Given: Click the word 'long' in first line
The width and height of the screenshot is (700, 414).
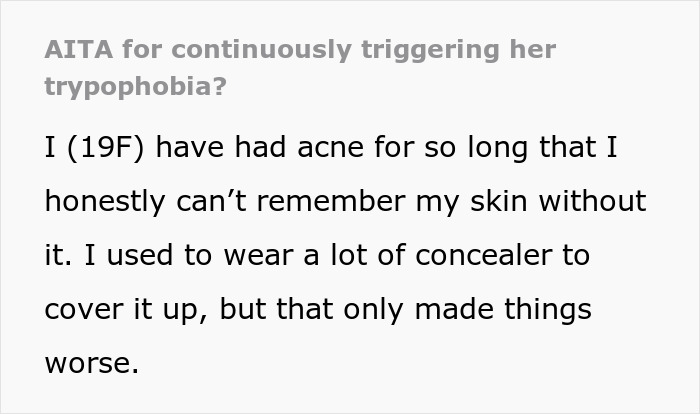Looking at the screenshot, I should [x=498, y=148].
